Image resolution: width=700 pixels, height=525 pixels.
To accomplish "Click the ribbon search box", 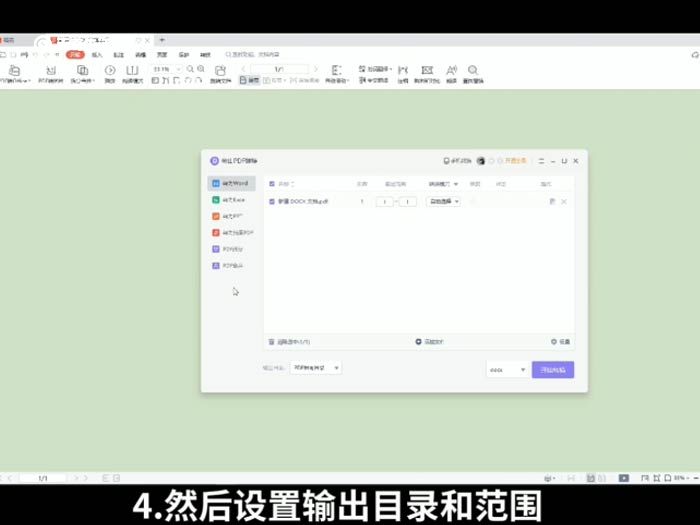I will pyautogui.click(x=253, y=54).
